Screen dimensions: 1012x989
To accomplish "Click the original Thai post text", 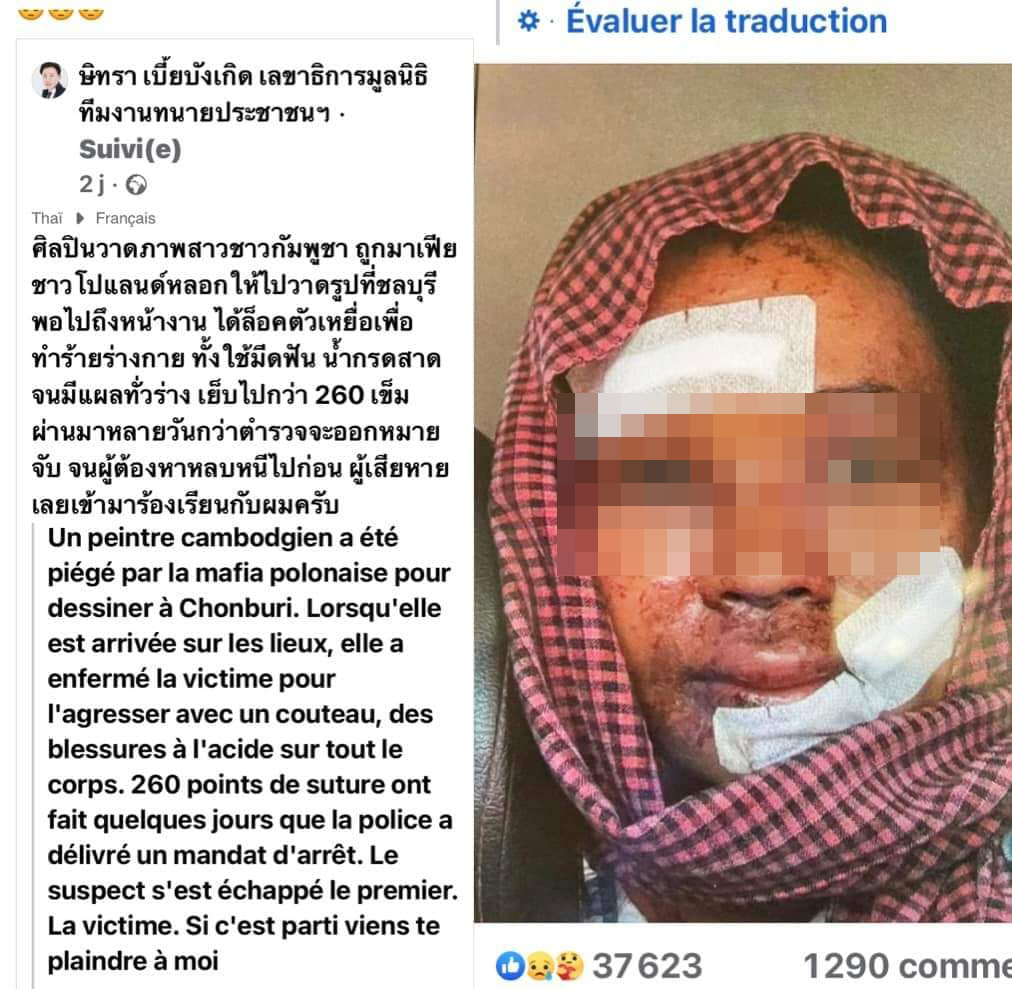I will [x=244, y=376].
